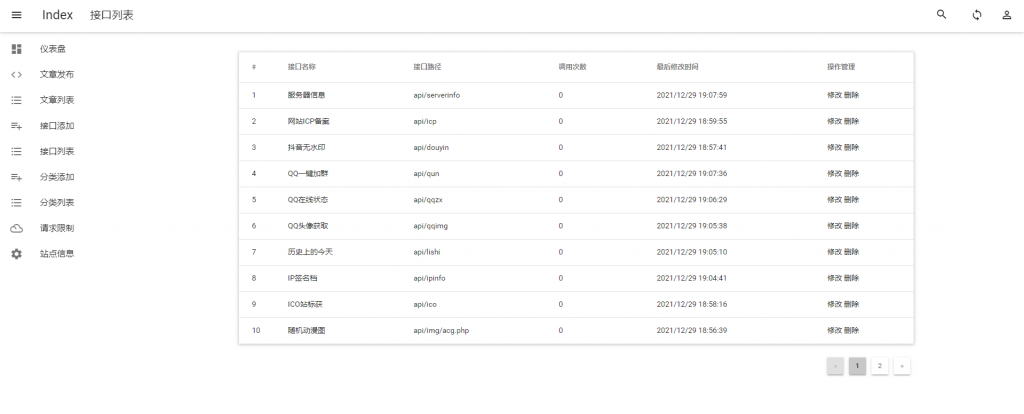Click the code brackets publish icon
The width and height of the screenshot is (1024, 414).
[16, 74]
